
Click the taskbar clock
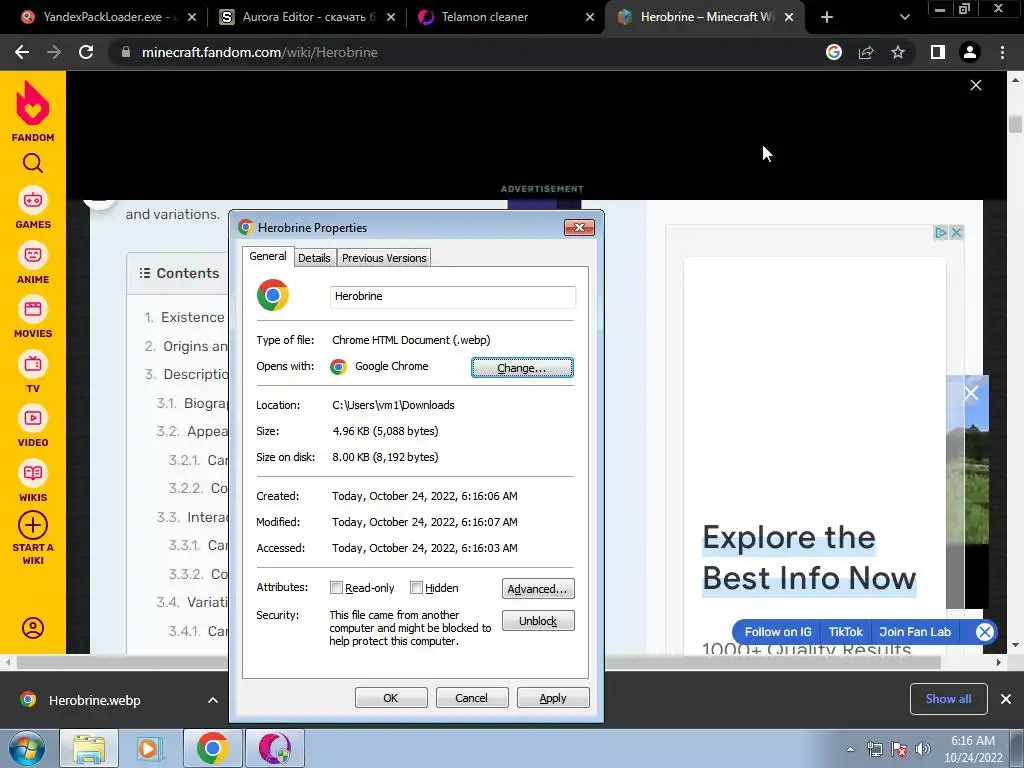coord(973,749)
